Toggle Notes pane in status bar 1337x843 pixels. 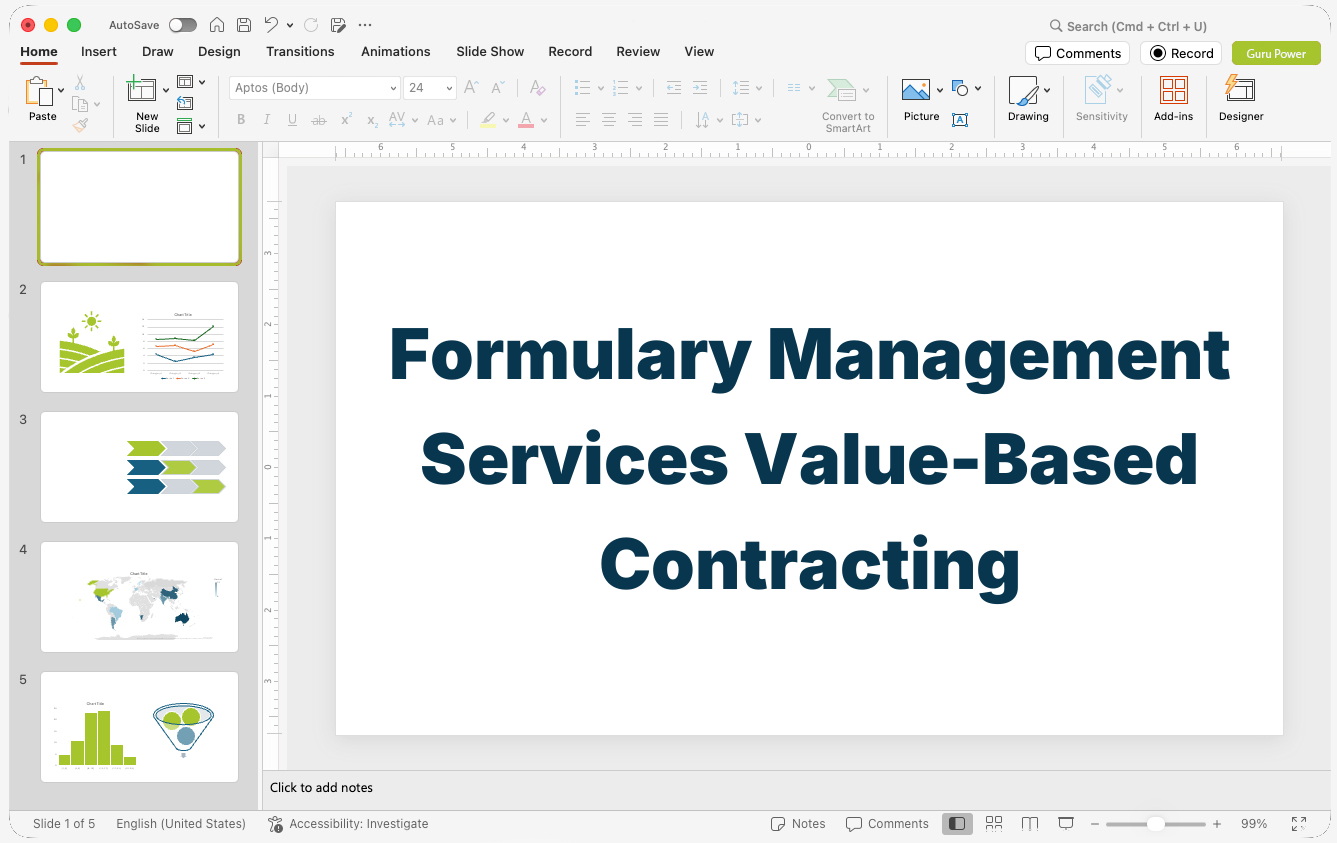coord(798,824)
